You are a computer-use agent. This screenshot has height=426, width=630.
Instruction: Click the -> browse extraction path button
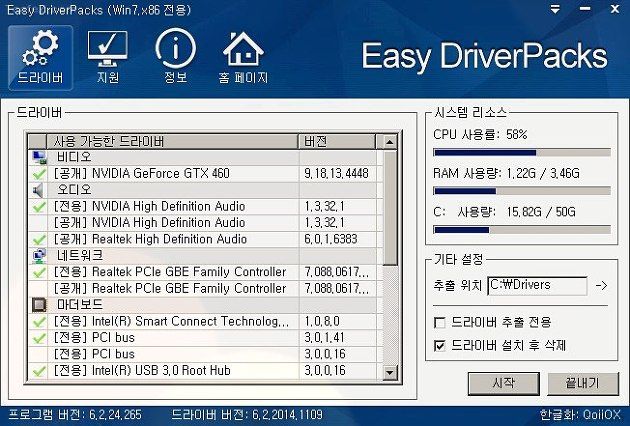[601, 286]
